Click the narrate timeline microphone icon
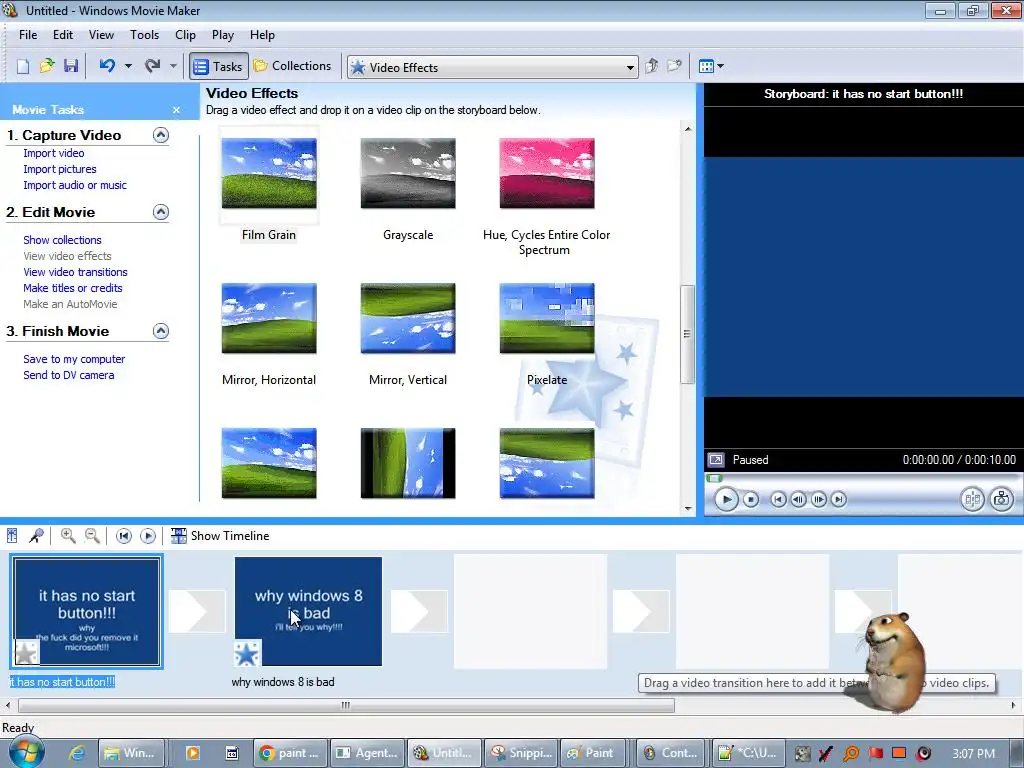The image size is (1024, 768). pos(37,536)
